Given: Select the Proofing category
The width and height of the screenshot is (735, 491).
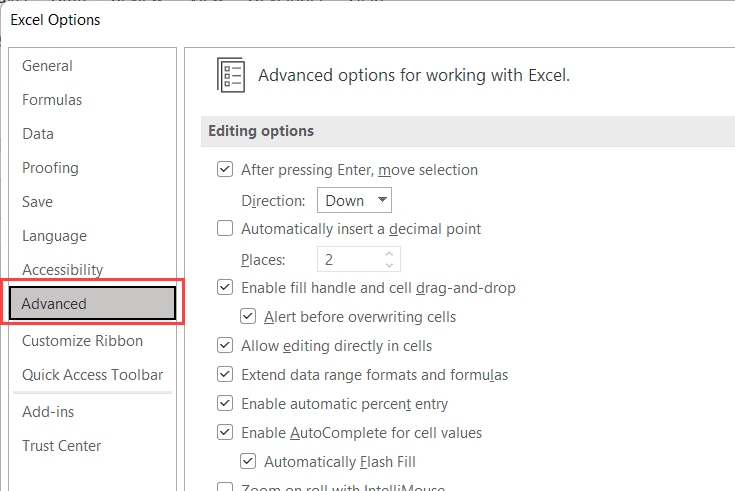Looking at the screenshot, I should [x=50, y=168].
